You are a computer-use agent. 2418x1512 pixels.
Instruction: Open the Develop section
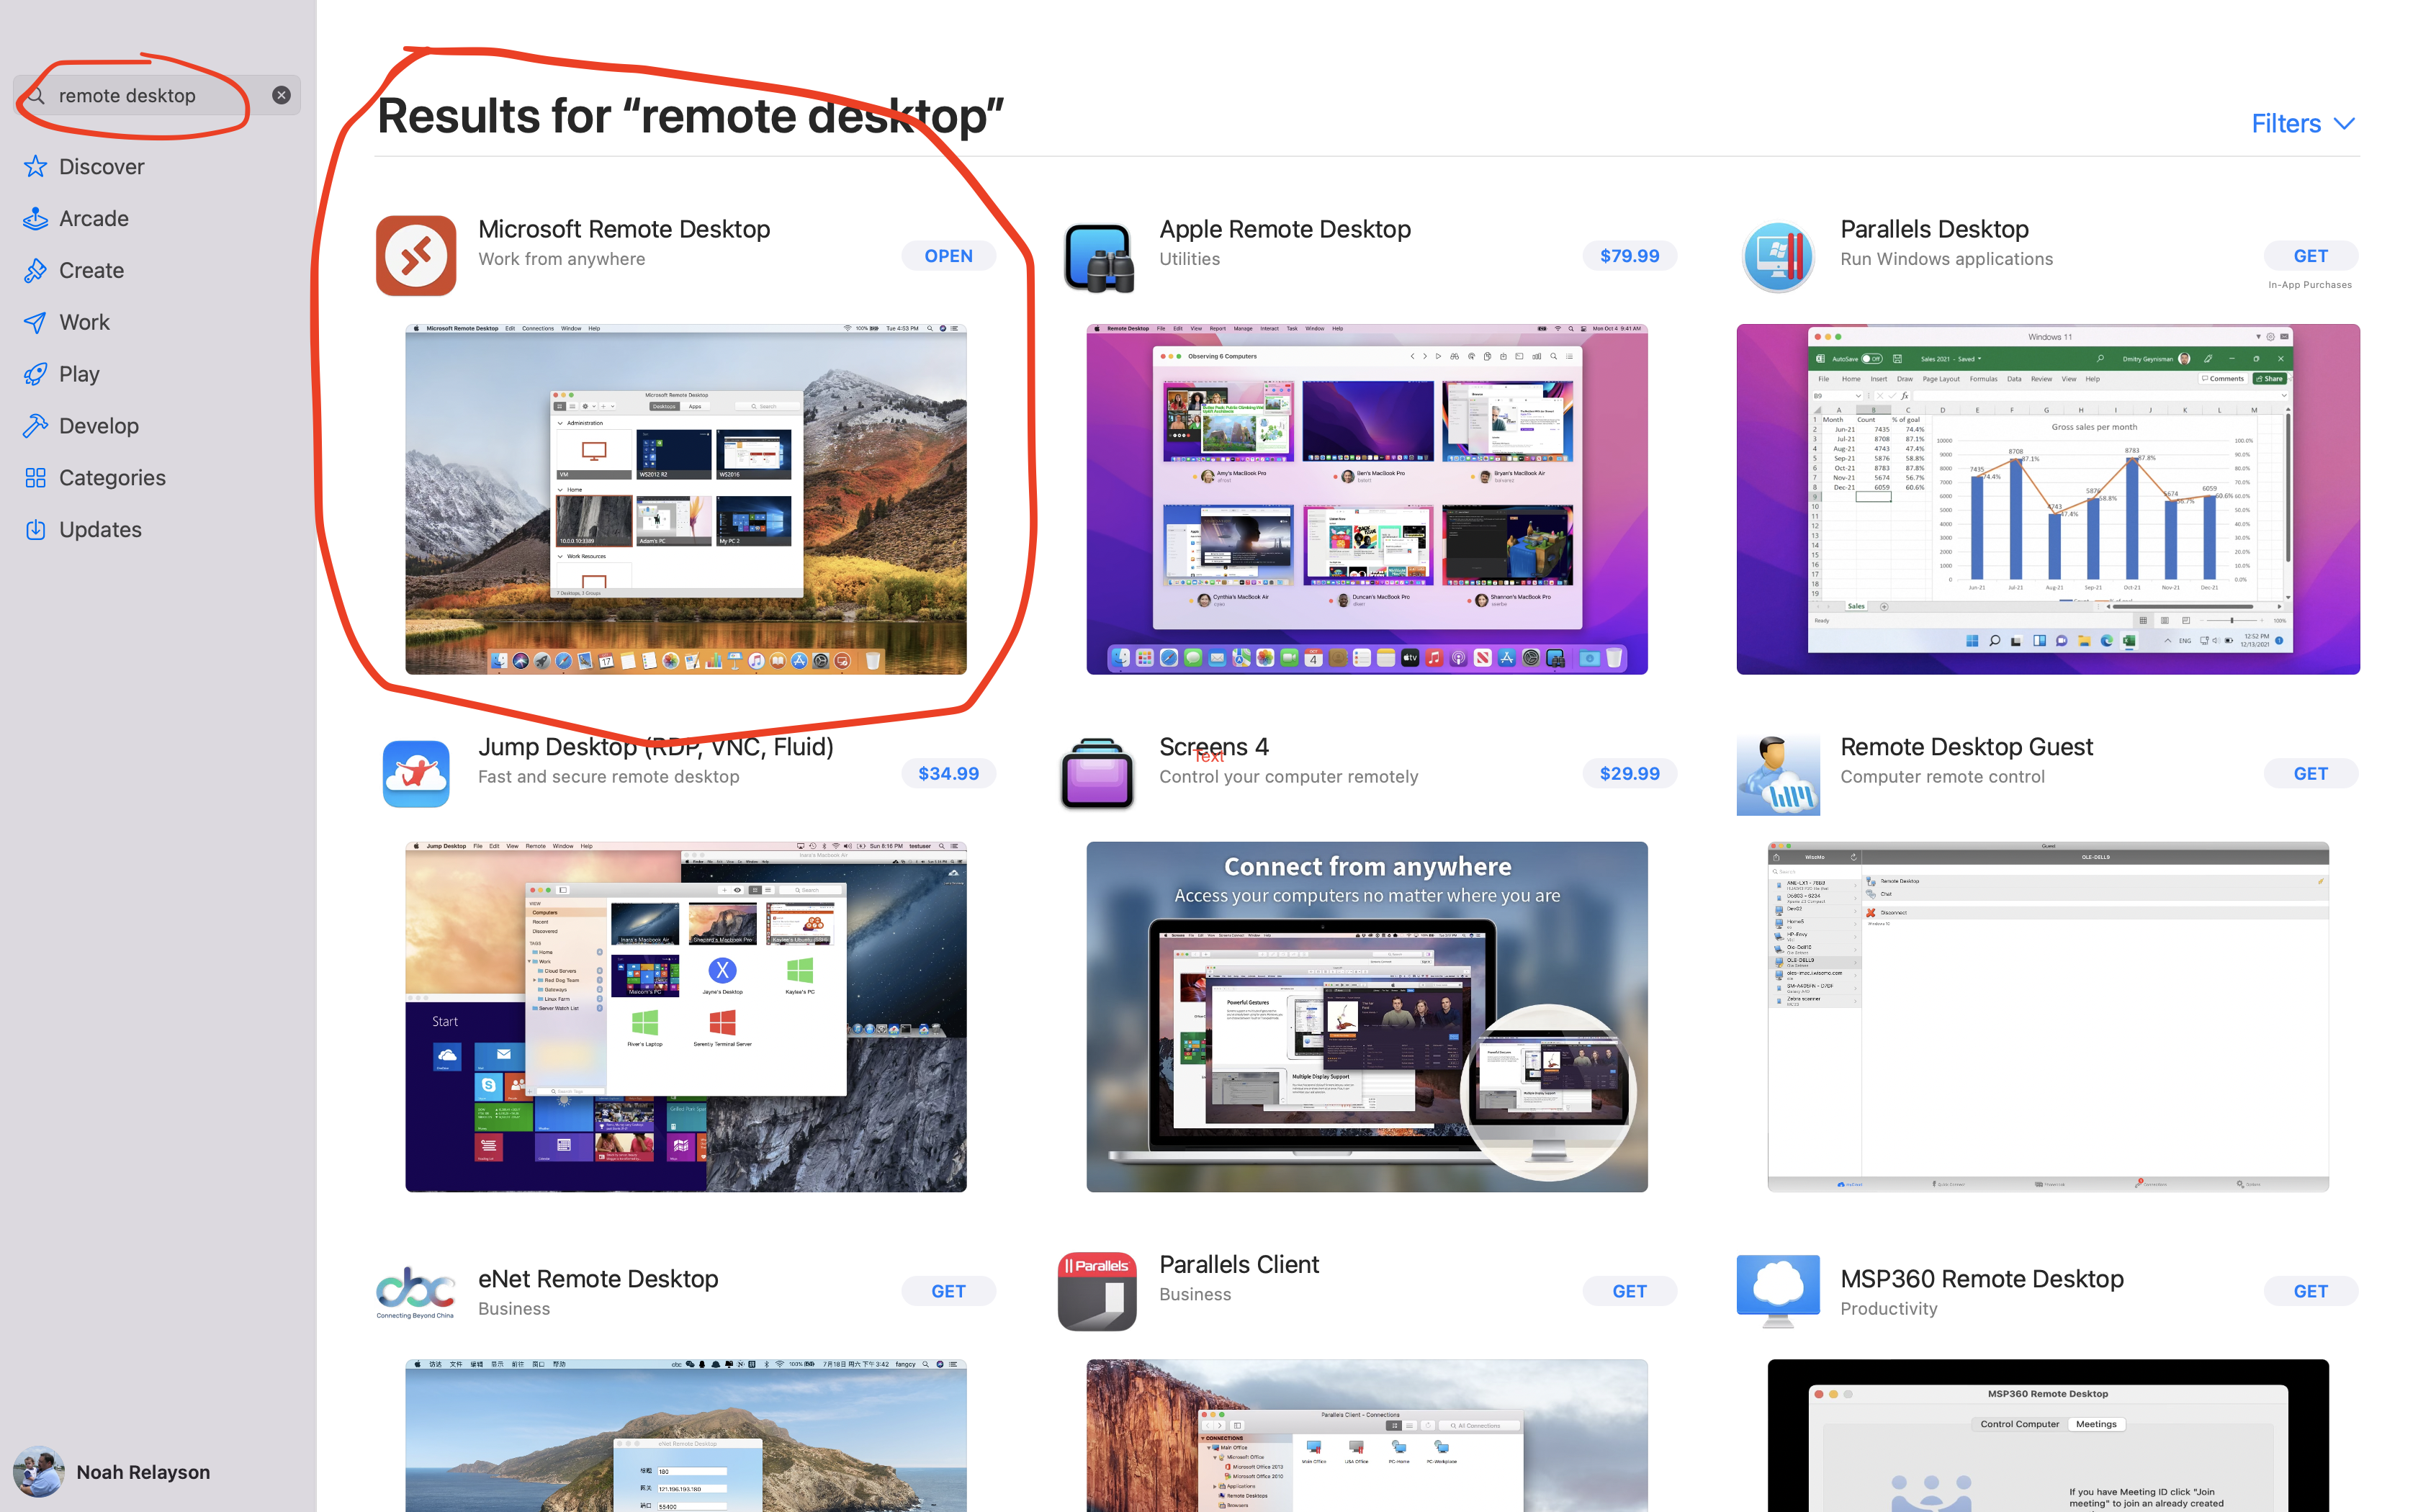(x=99, y=426)
